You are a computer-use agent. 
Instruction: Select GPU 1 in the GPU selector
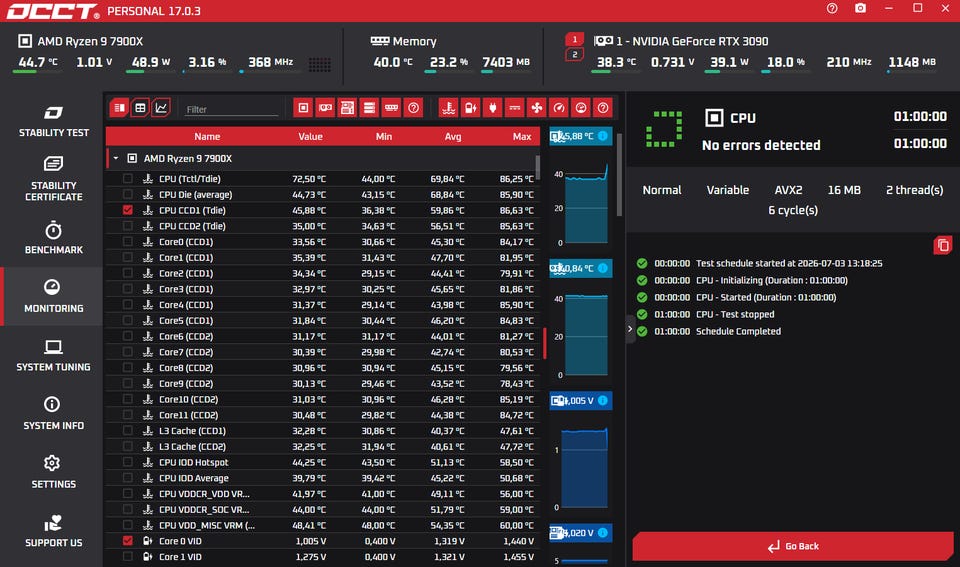(x=574, y=39)
